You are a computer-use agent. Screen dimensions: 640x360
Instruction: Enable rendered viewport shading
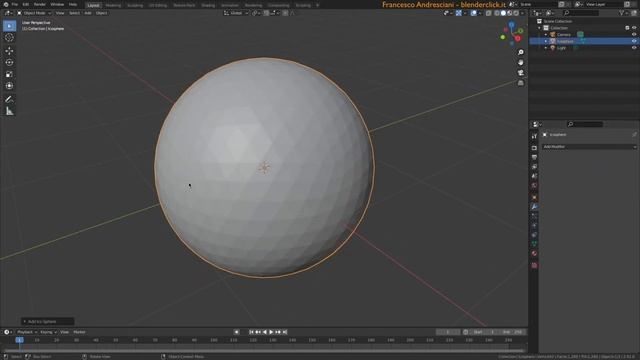(x=516, y=13)
